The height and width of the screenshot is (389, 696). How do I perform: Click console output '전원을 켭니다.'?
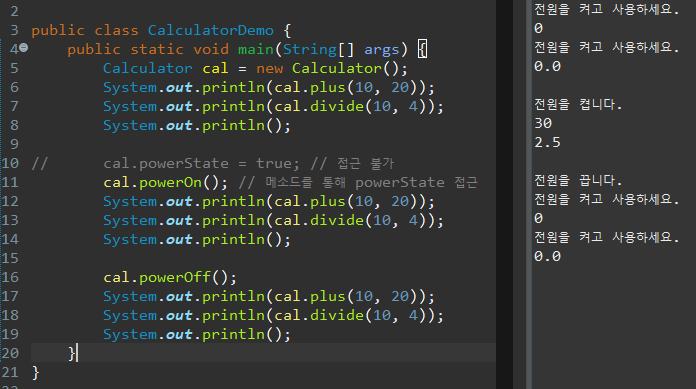578,104
